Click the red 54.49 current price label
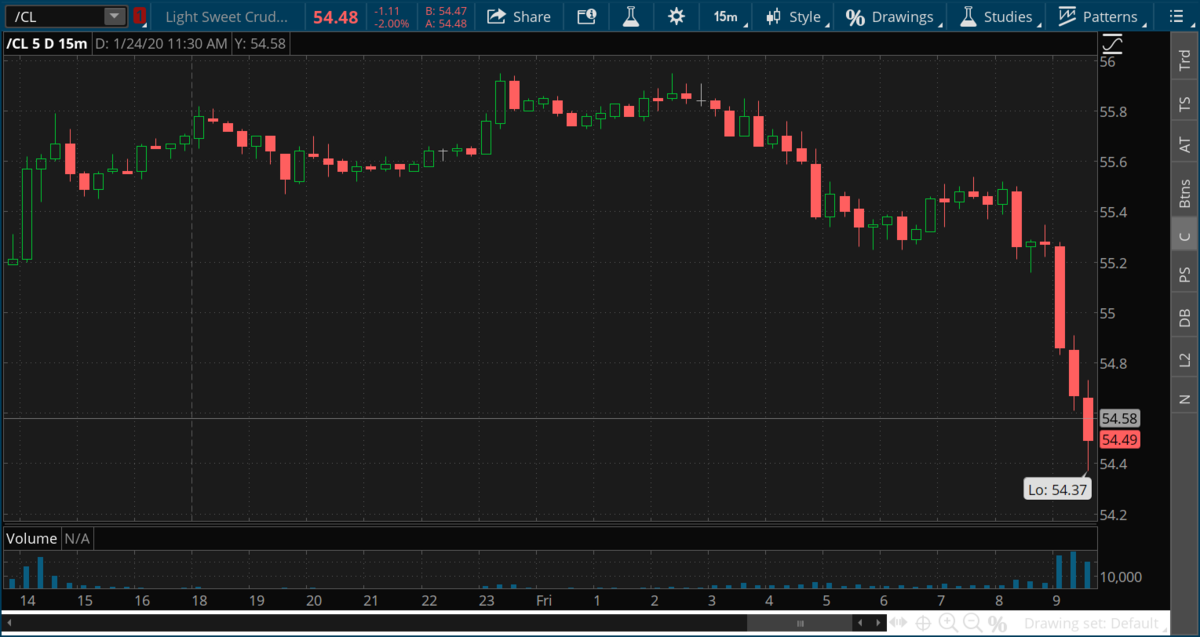Viewport: 1200px width, 637px height. pyautogui.click(x=1119, y=440)
